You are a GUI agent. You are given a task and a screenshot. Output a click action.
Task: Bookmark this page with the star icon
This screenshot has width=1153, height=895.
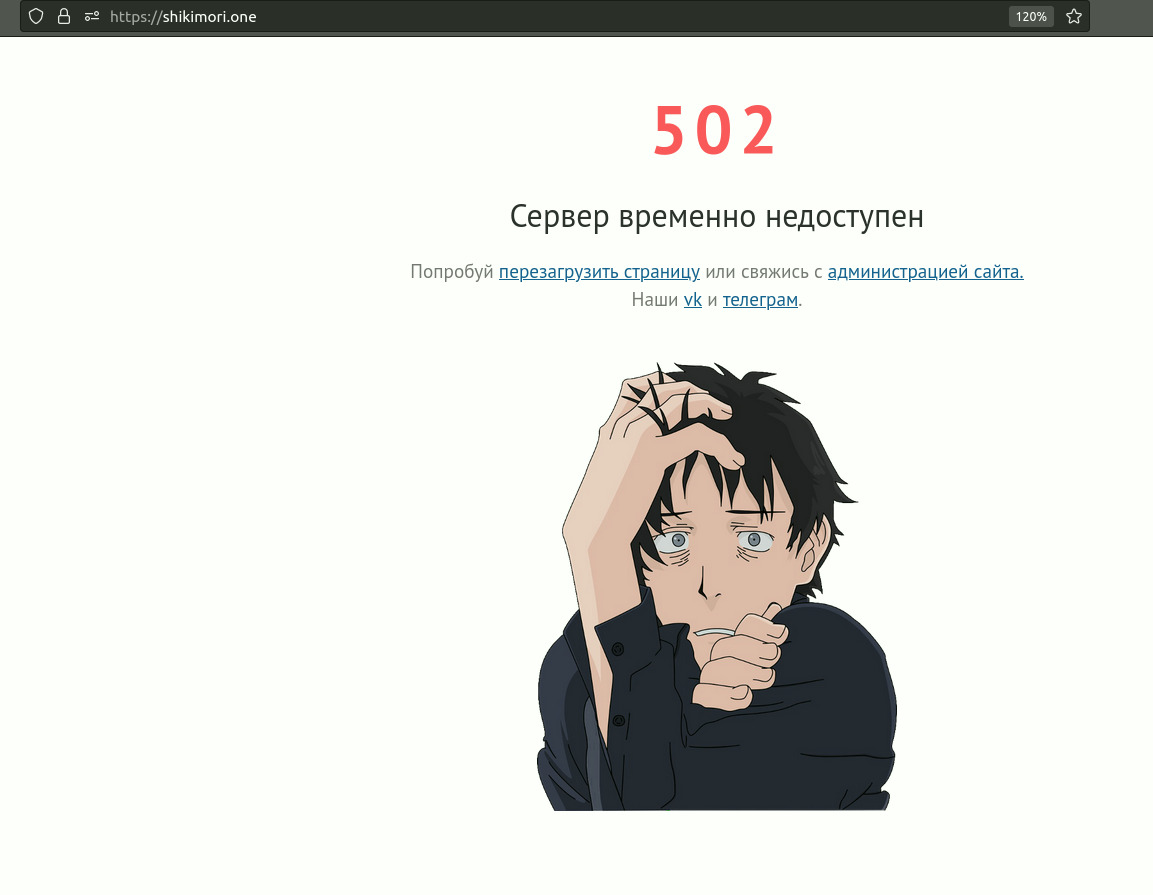(1074, 16)
